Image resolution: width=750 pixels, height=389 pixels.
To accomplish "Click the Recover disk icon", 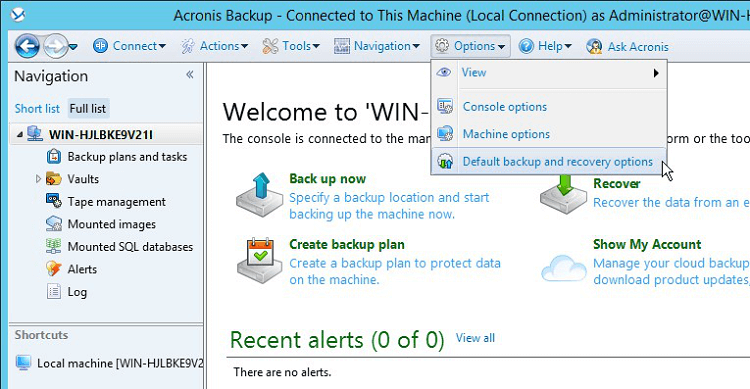I will tap(563, 194).
